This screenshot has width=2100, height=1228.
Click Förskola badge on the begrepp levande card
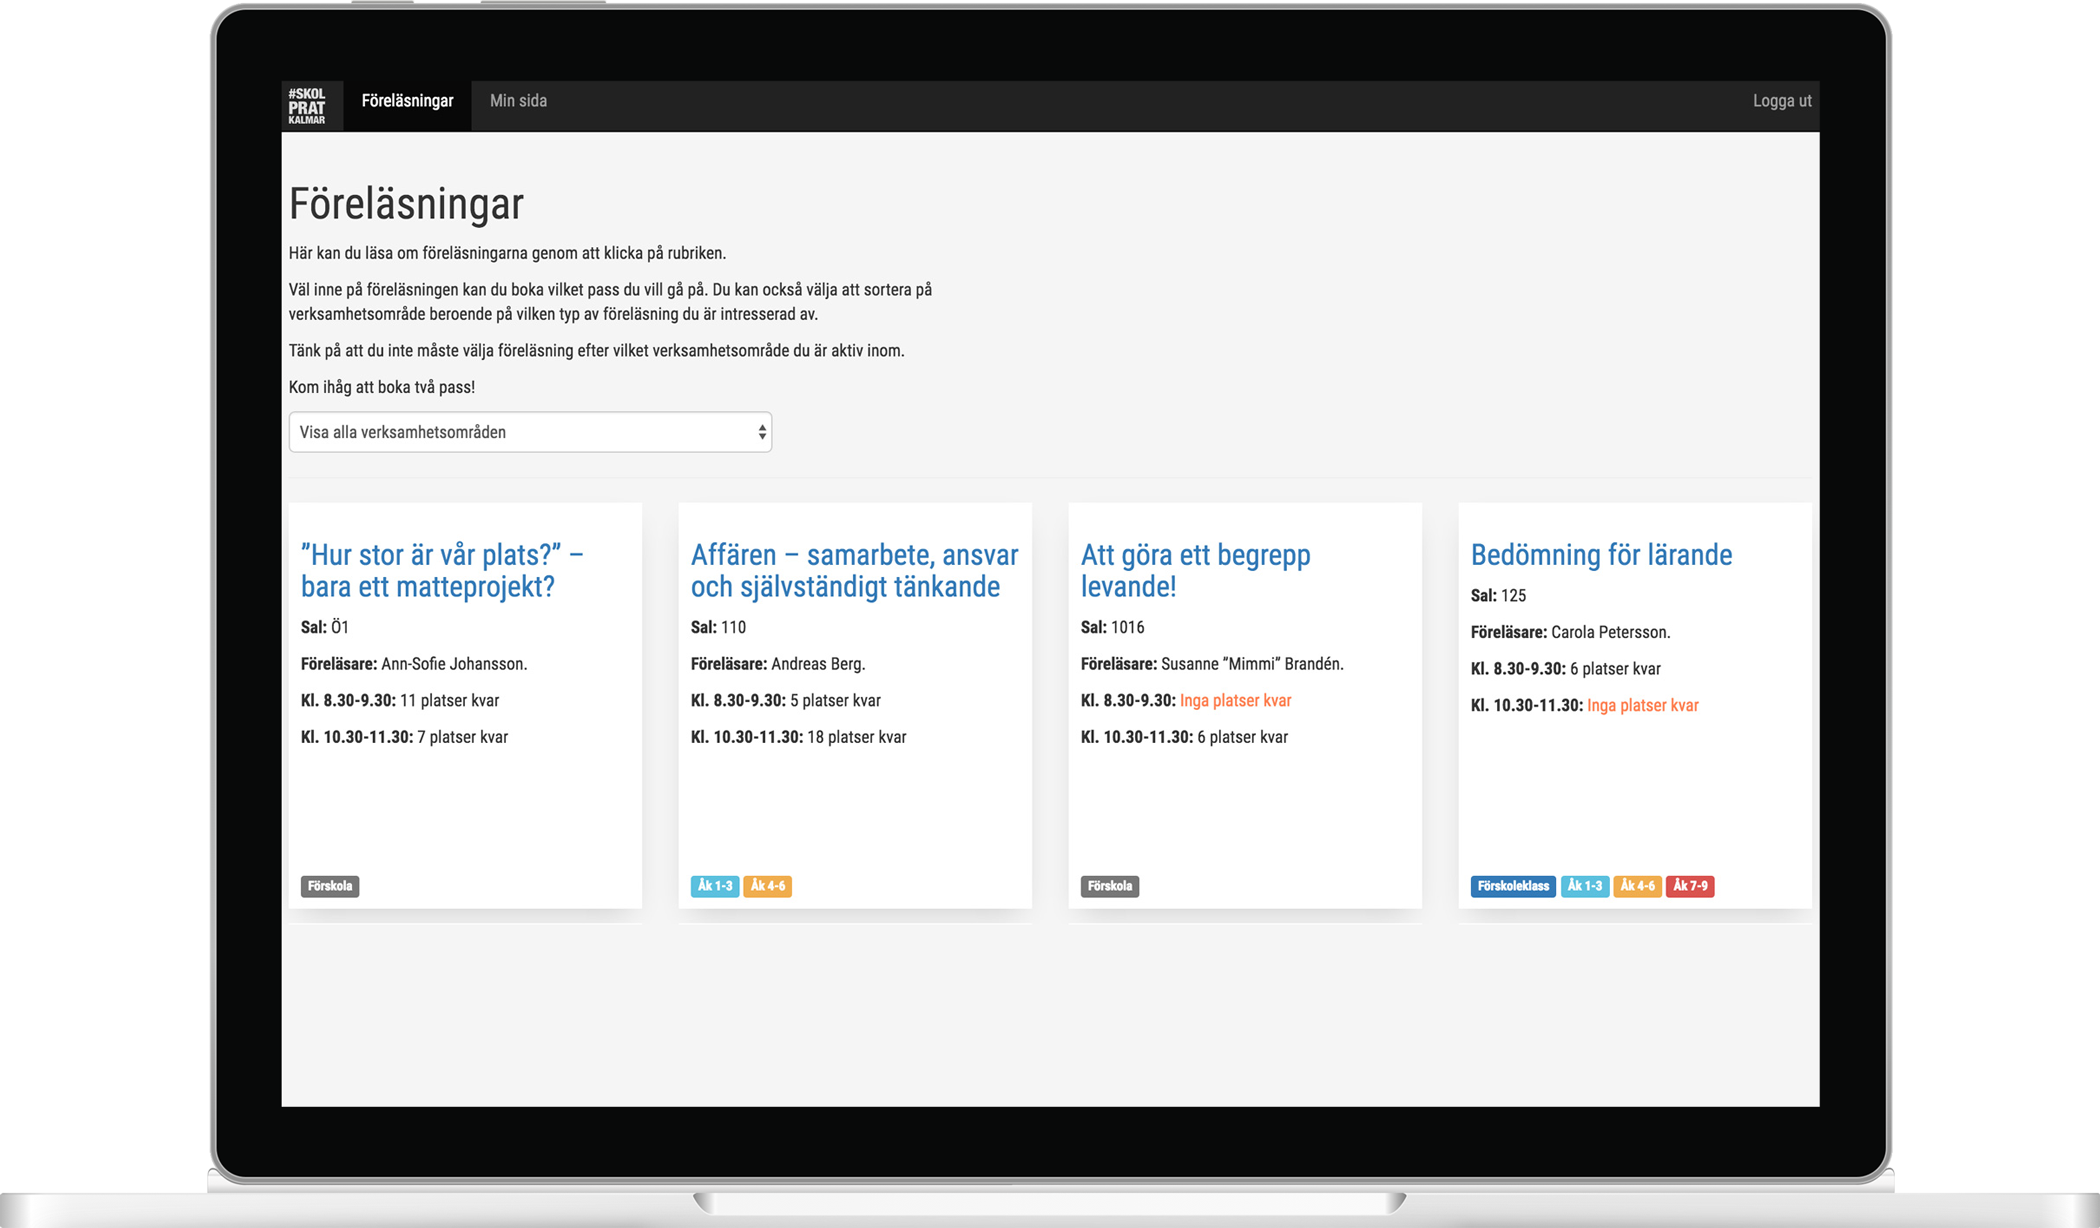tap(1109, 886)
